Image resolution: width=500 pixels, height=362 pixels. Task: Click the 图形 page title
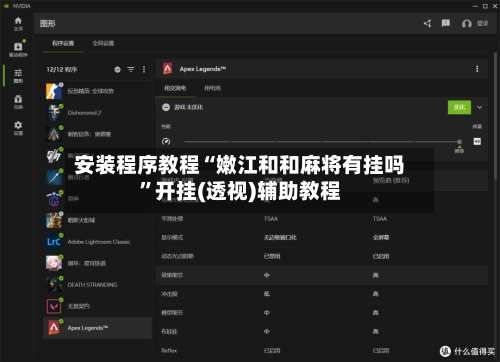48,24
